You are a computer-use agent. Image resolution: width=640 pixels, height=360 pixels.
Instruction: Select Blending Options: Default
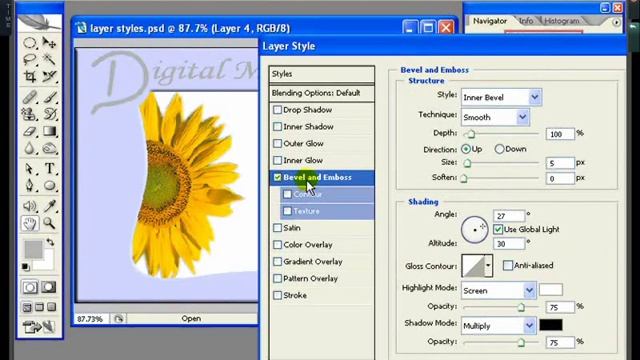[322, 93]
